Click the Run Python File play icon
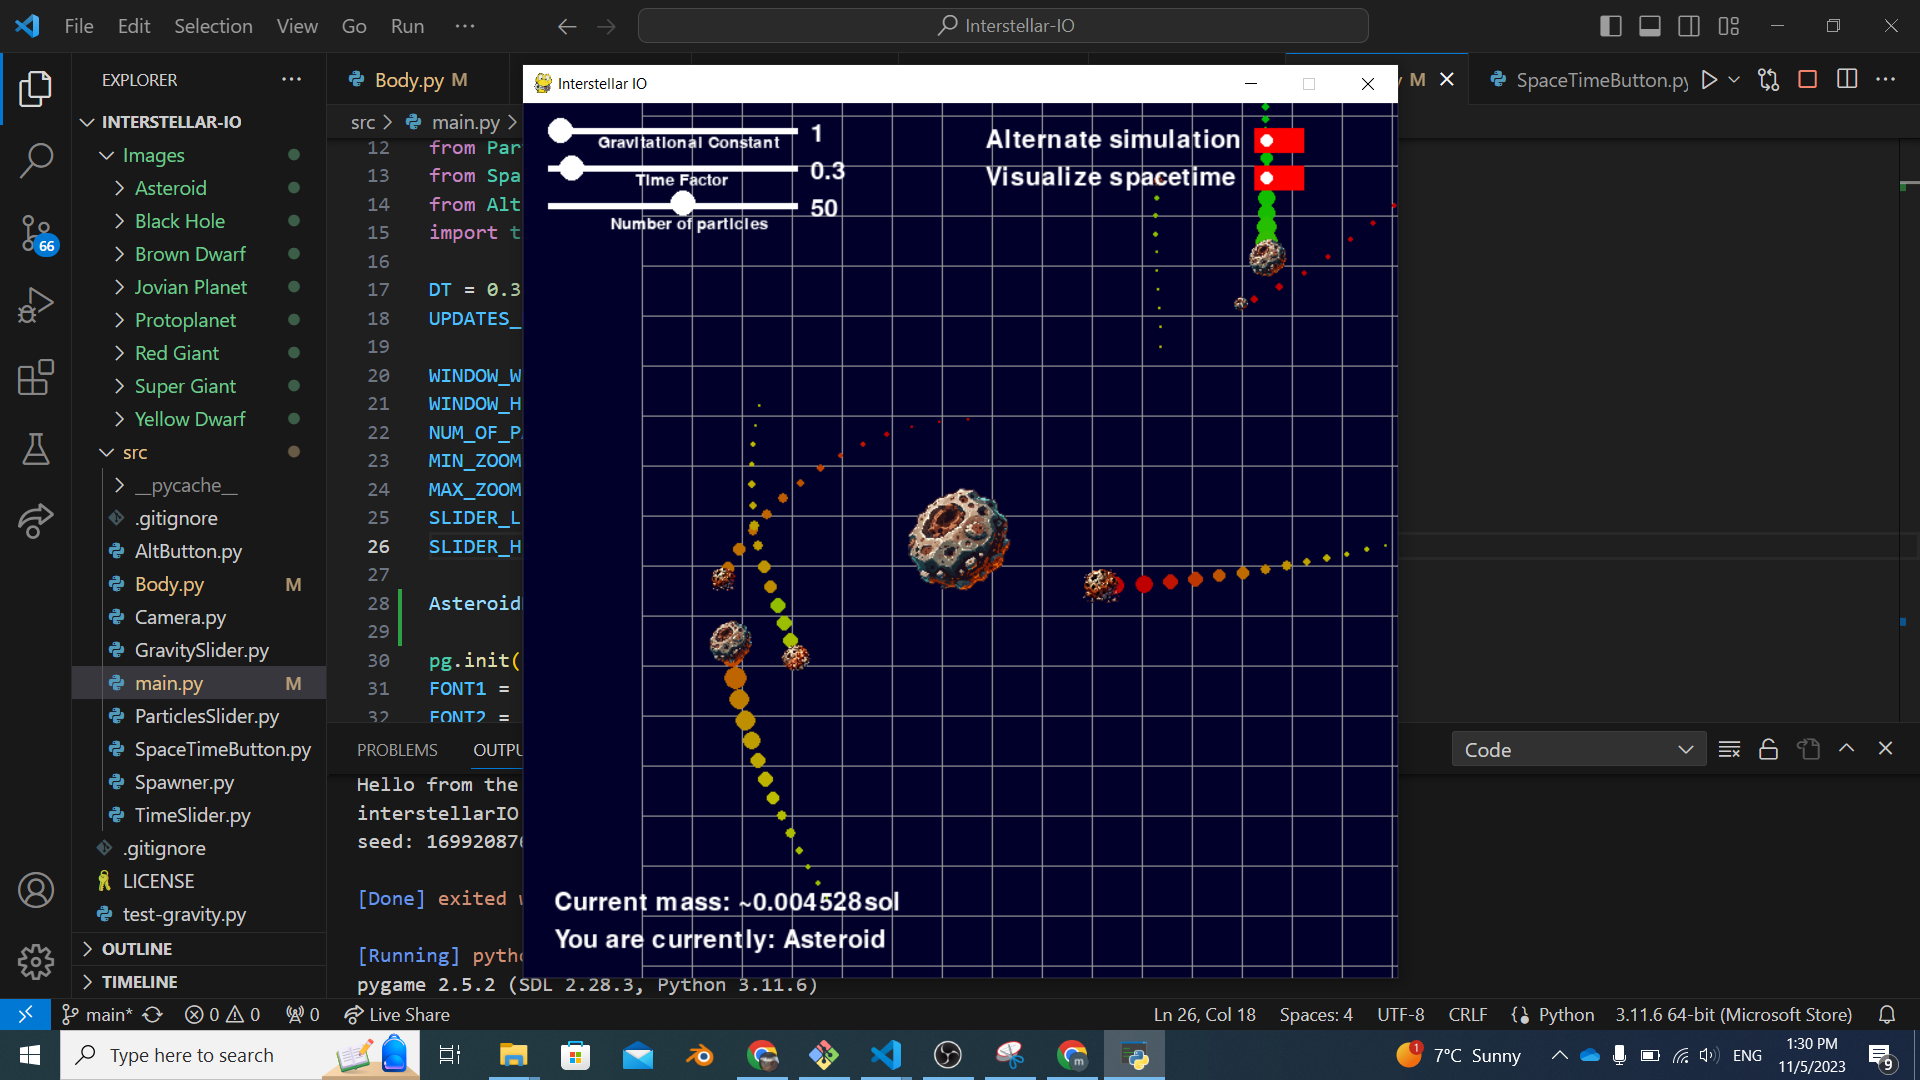The width and height of the screenshot is (1920, 1080). [1709, 80]
